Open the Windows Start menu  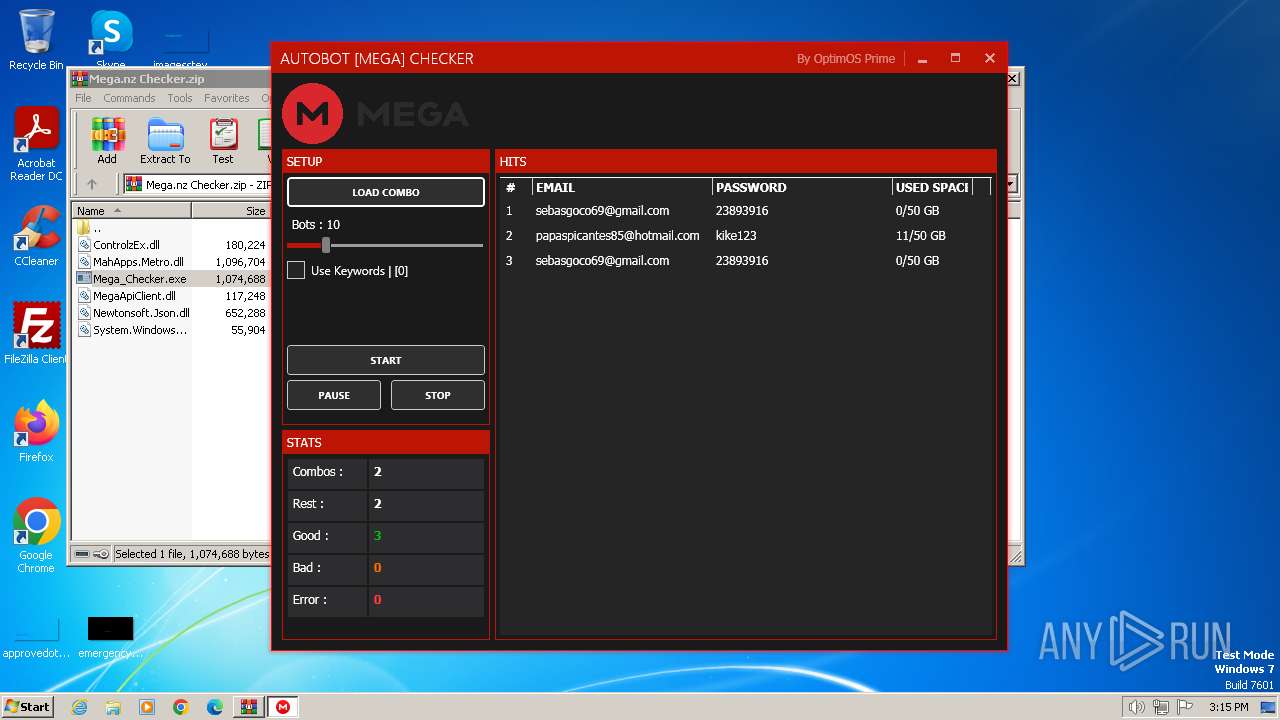point(27,707)
